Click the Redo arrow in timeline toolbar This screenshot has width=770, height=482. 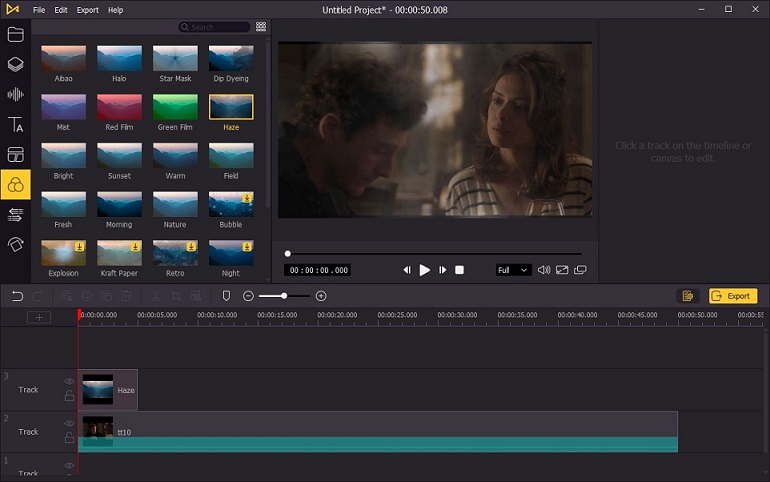[38, 296]
